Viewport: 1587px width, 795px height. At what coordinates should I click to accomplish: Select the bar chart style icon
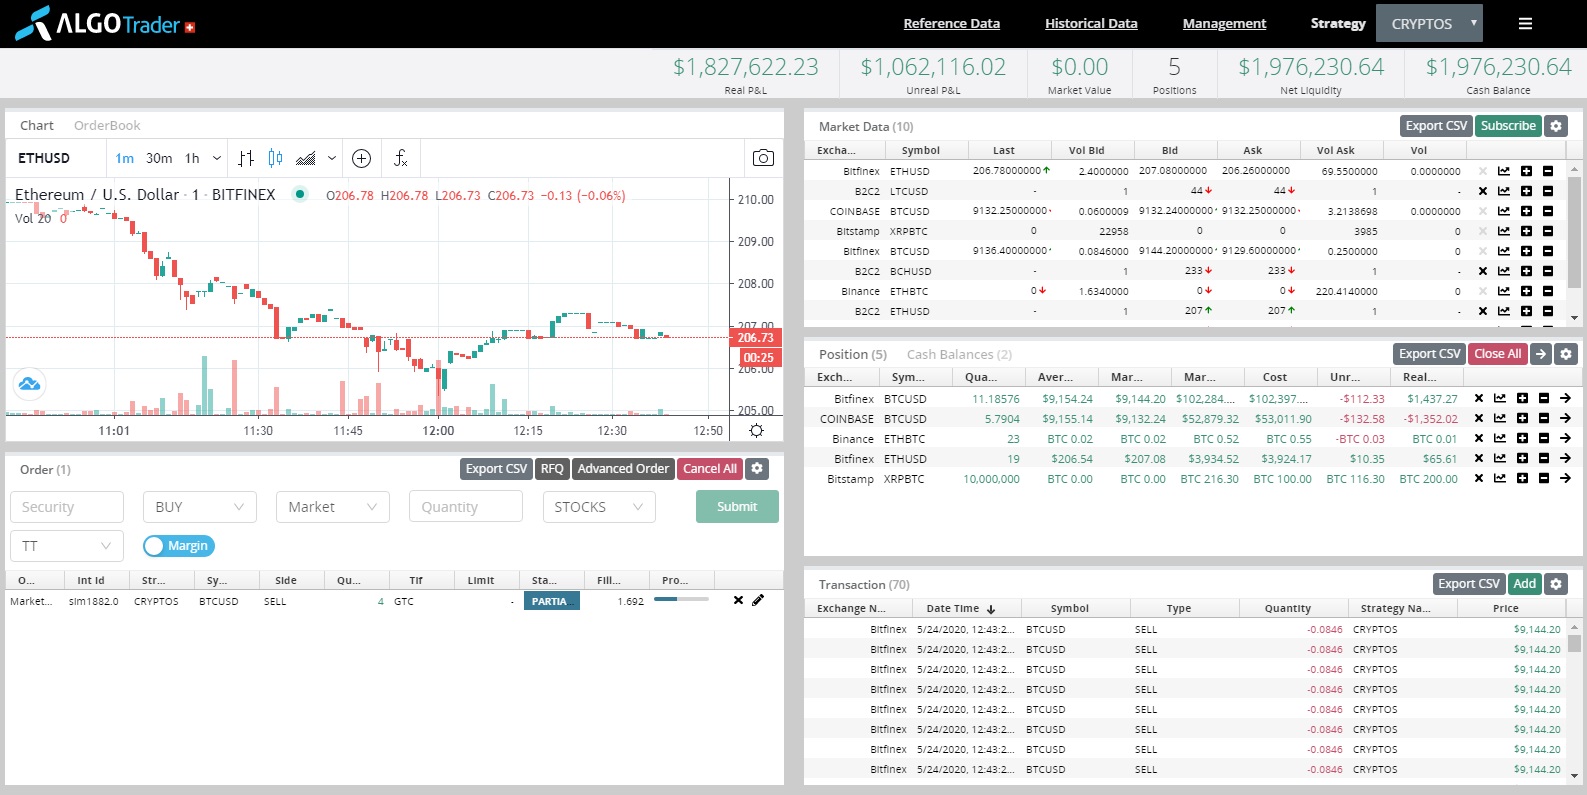[x=246, y=158]
